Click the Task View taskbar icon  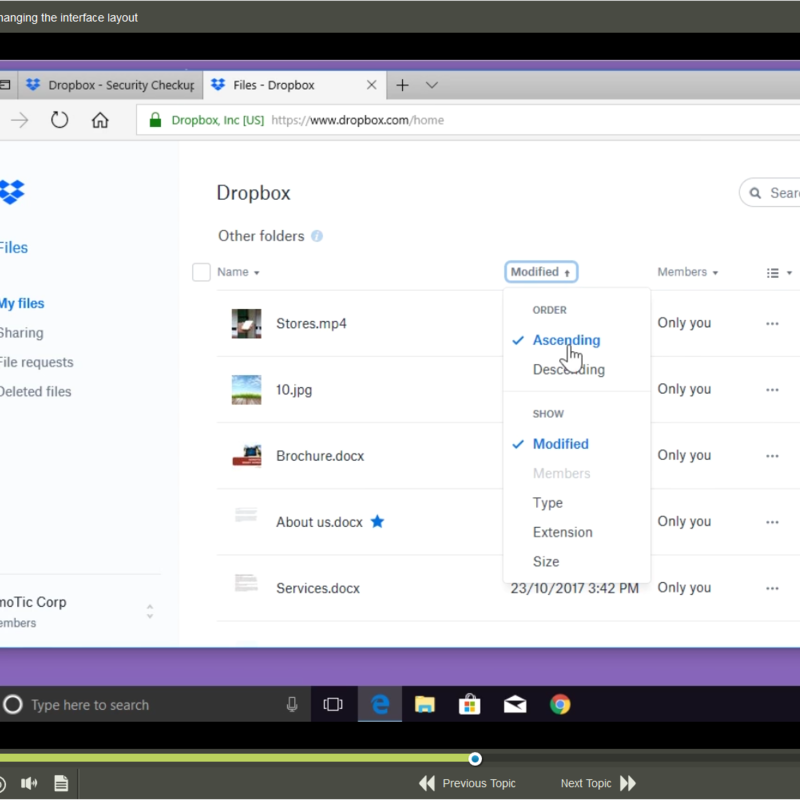coord(333,705)
